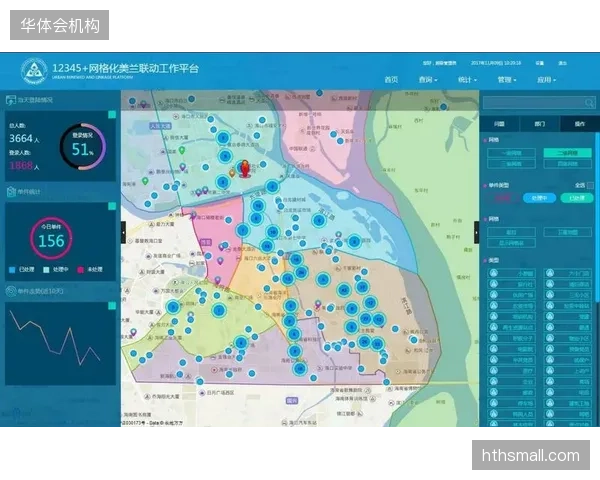Go to the 首页 menu item
Viewport: 600px width, 480px height.
click(x=391, y=80)
